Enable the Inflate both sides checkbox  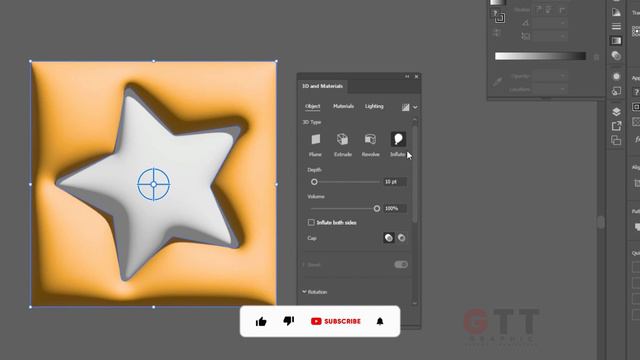[311, 222]
